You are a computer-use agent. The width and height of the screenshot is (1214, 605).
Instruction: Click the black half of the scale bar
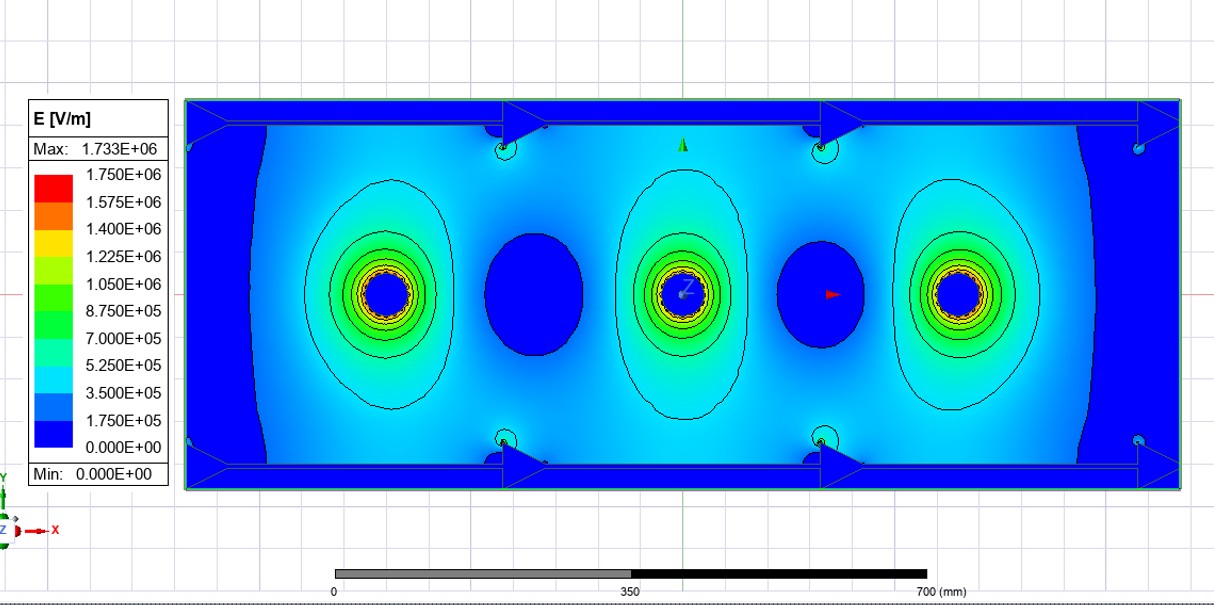(778, 574)
